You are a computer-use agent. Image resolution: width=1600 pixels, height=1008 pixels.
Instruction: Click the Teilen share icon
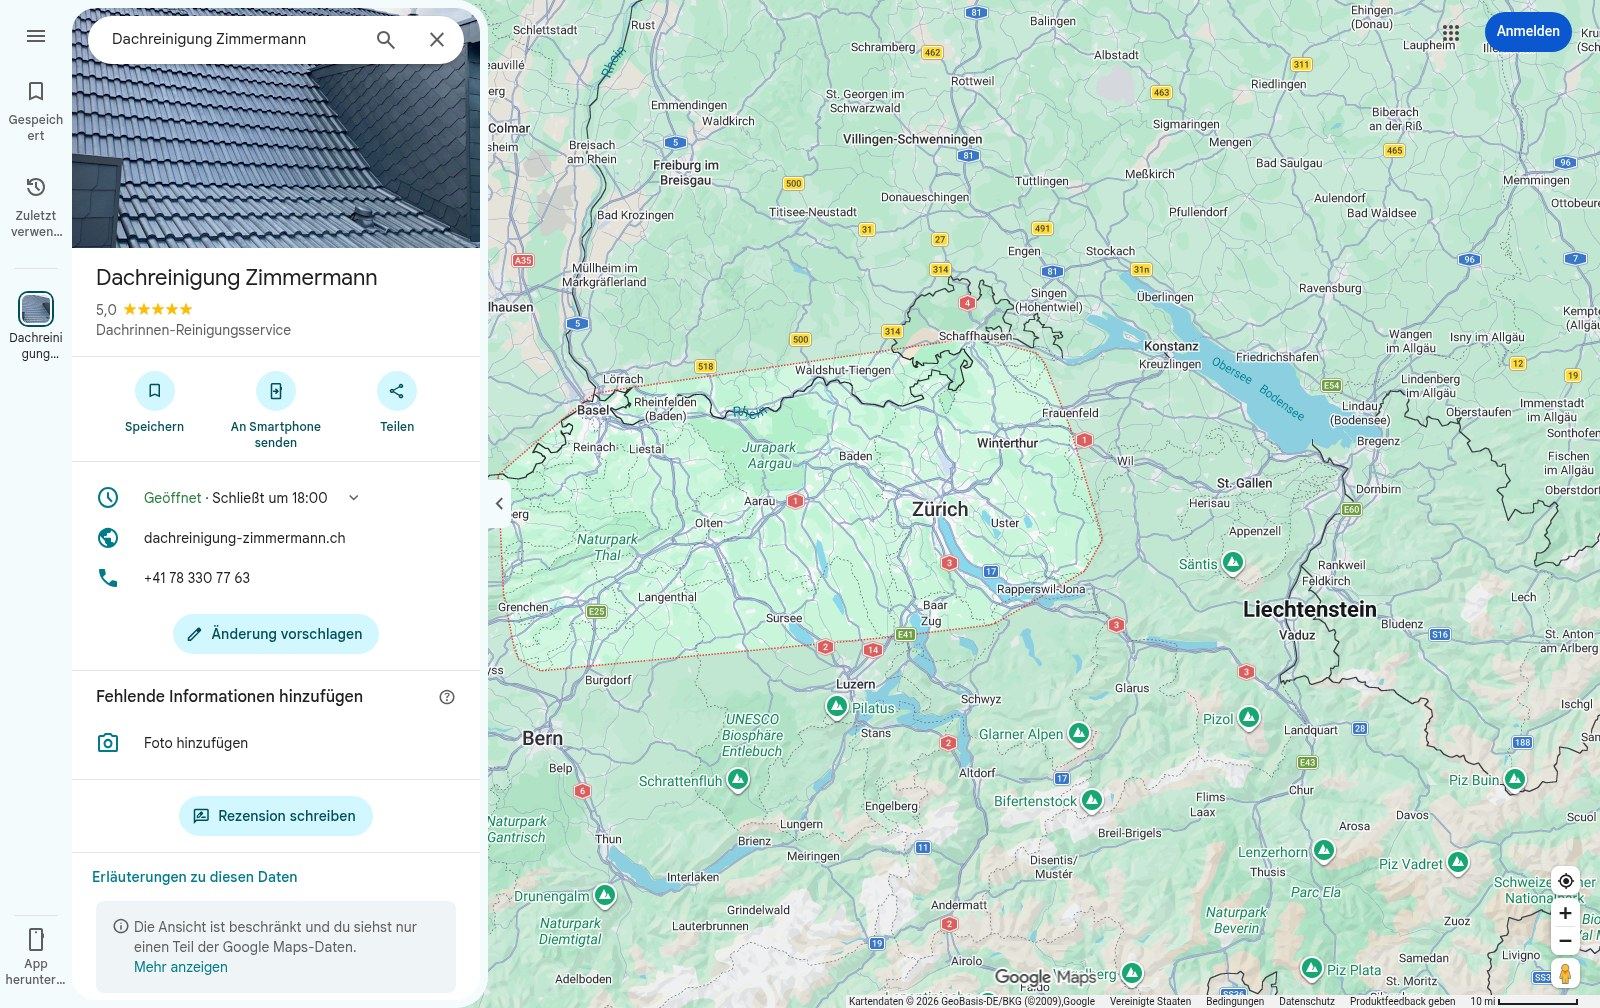click(x=397, y=391)
